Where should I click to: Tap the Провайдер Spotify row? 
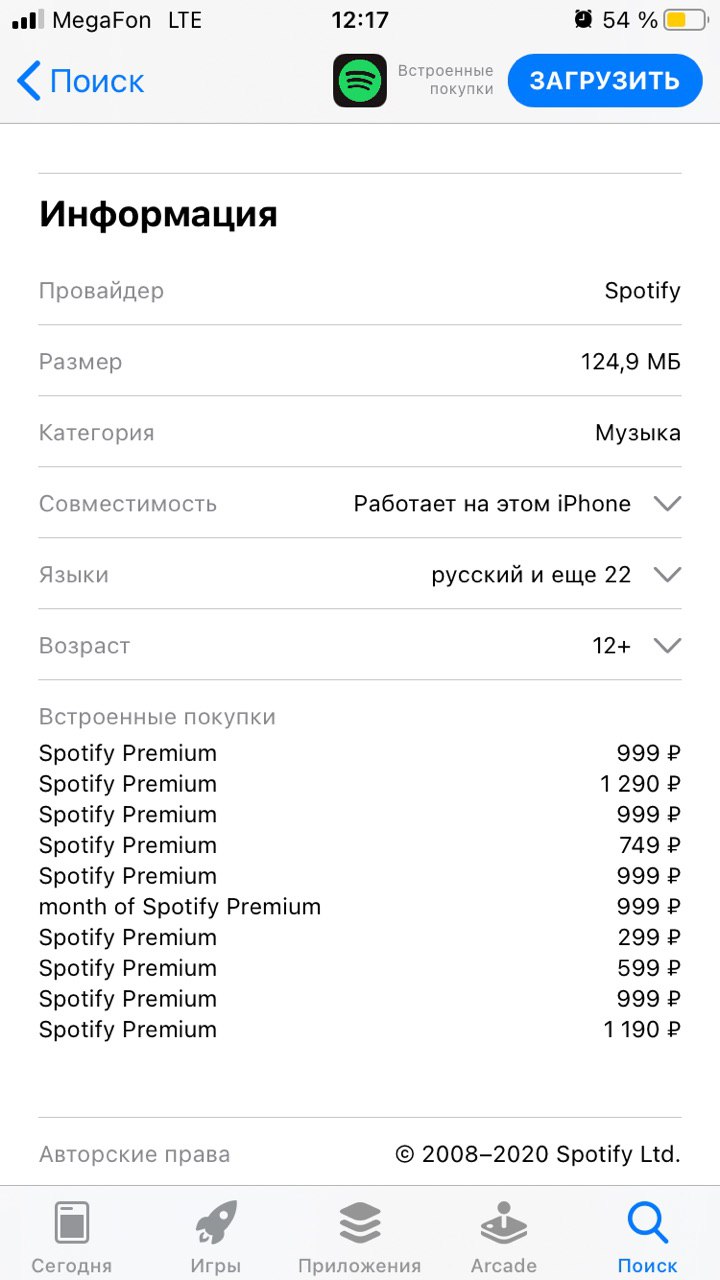360,291
